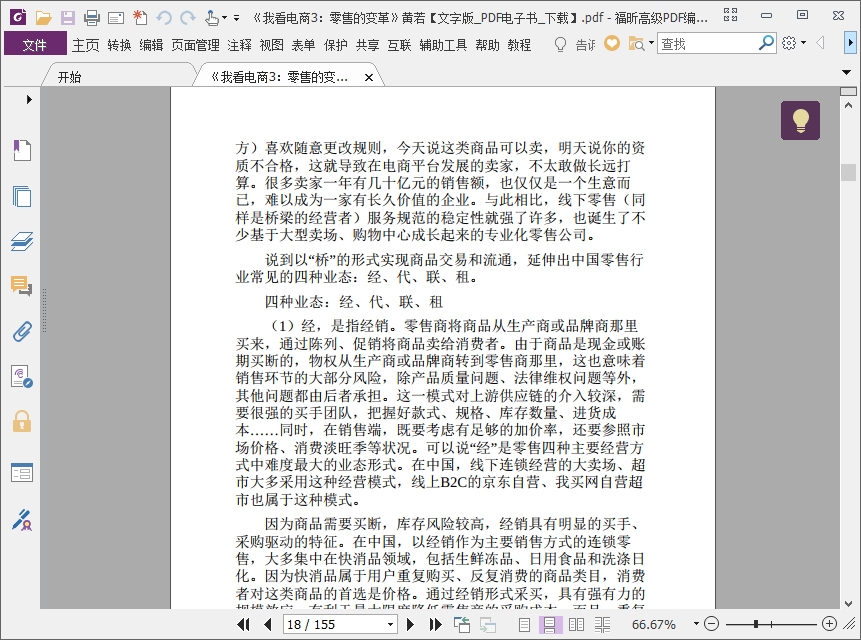Open the Page thumbnails panel icon
The width and height of the screenshot is (861, 640).
[x=22, y=196]
